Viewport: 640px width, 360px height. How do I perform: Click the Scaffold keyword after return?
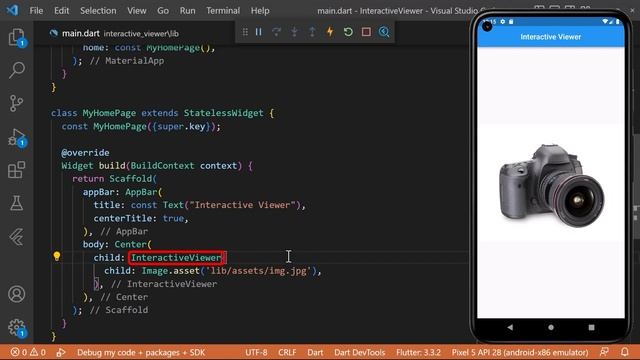coord(130,179)
